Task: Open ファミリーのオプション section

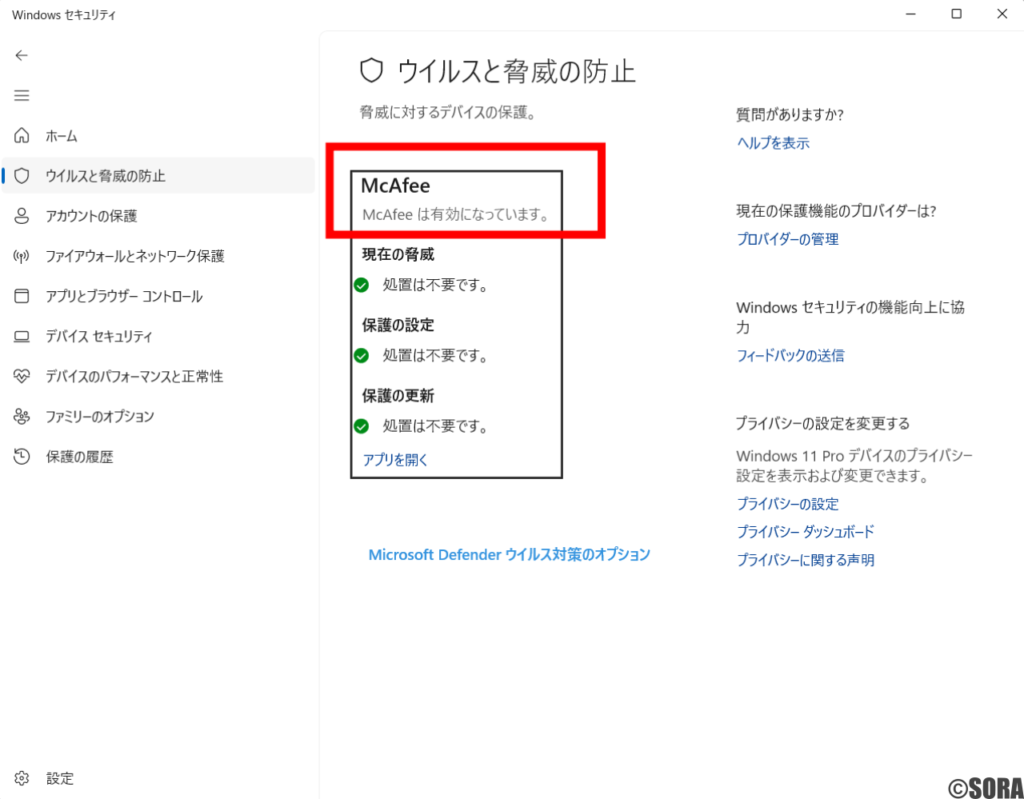Action: [x=157, y=416]
